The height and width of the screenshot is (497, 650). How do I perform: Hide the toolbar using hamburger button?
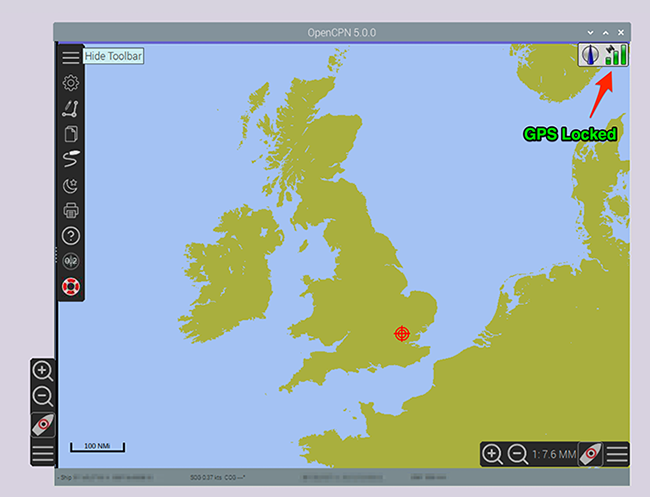70,56
